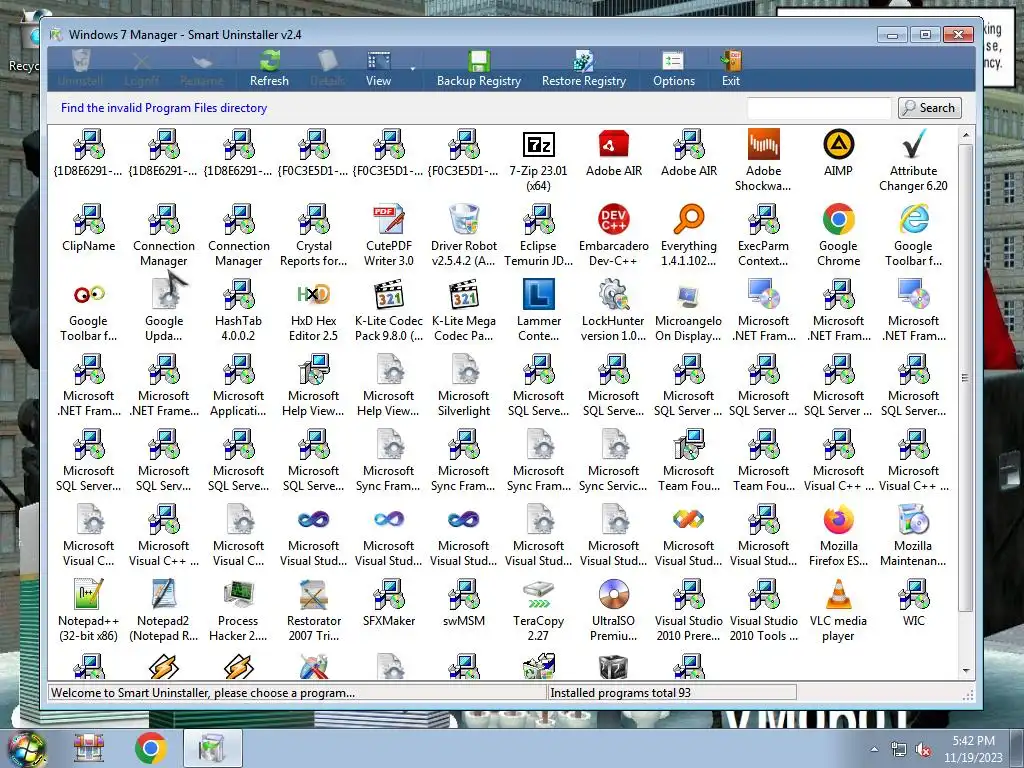1024x768 pixels.
Task: Select Visual Studio 2010 Tools icon
Action: click(763, 610)
